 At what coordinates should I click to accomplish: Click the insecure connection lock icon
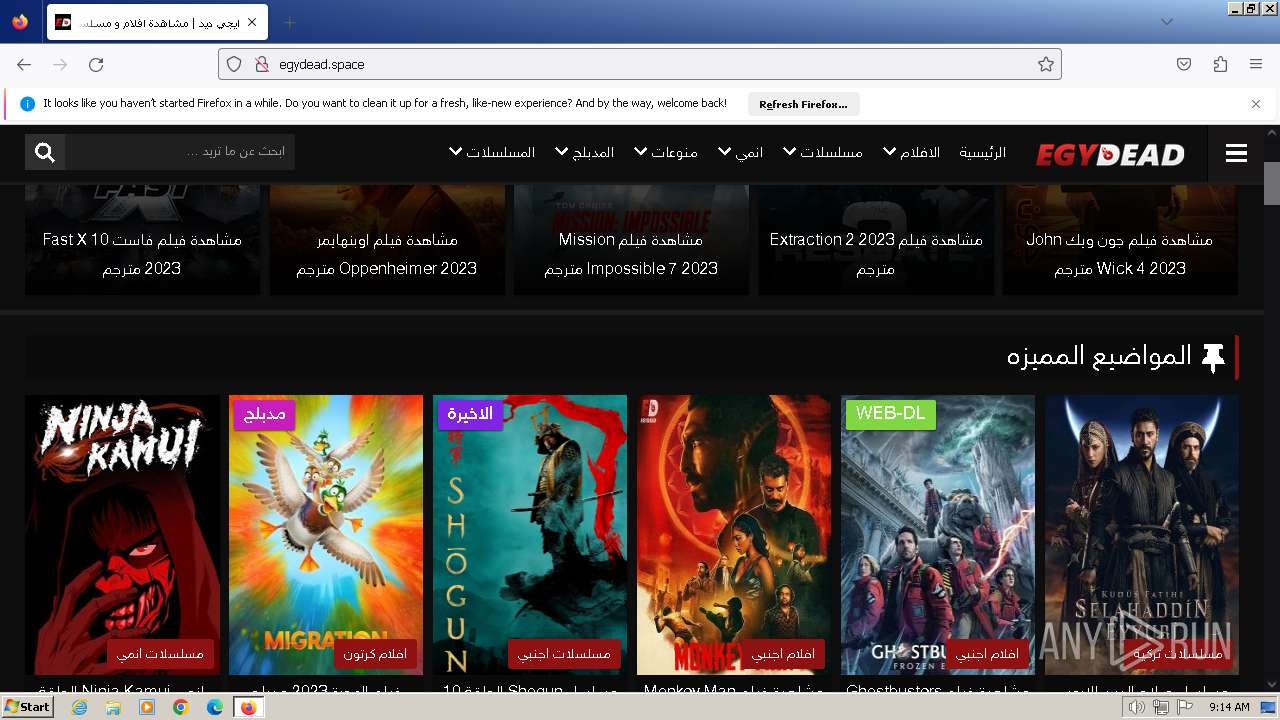261,64
